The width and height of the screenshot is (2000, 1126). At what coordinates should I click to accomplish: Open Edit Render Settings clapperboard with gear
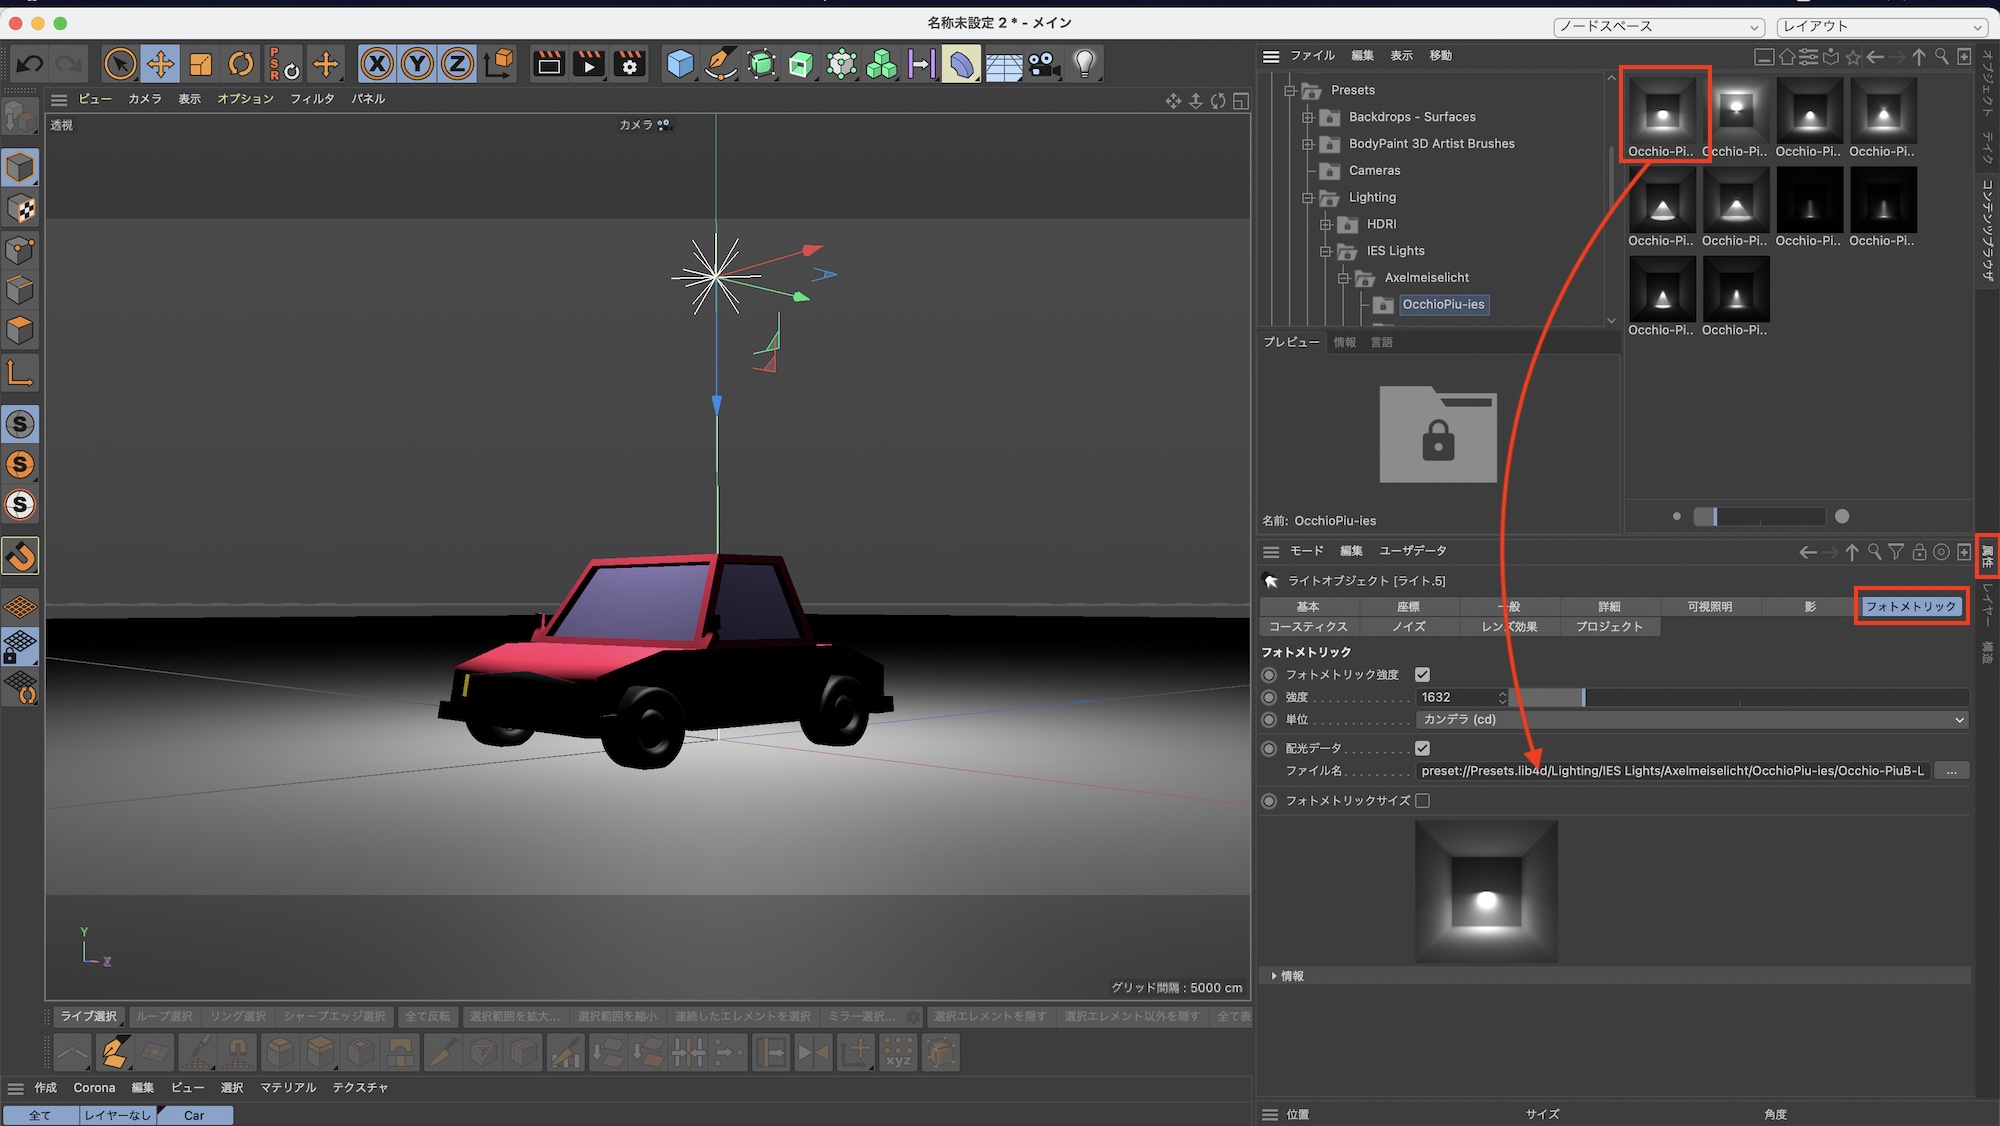(x=630, y=65)
